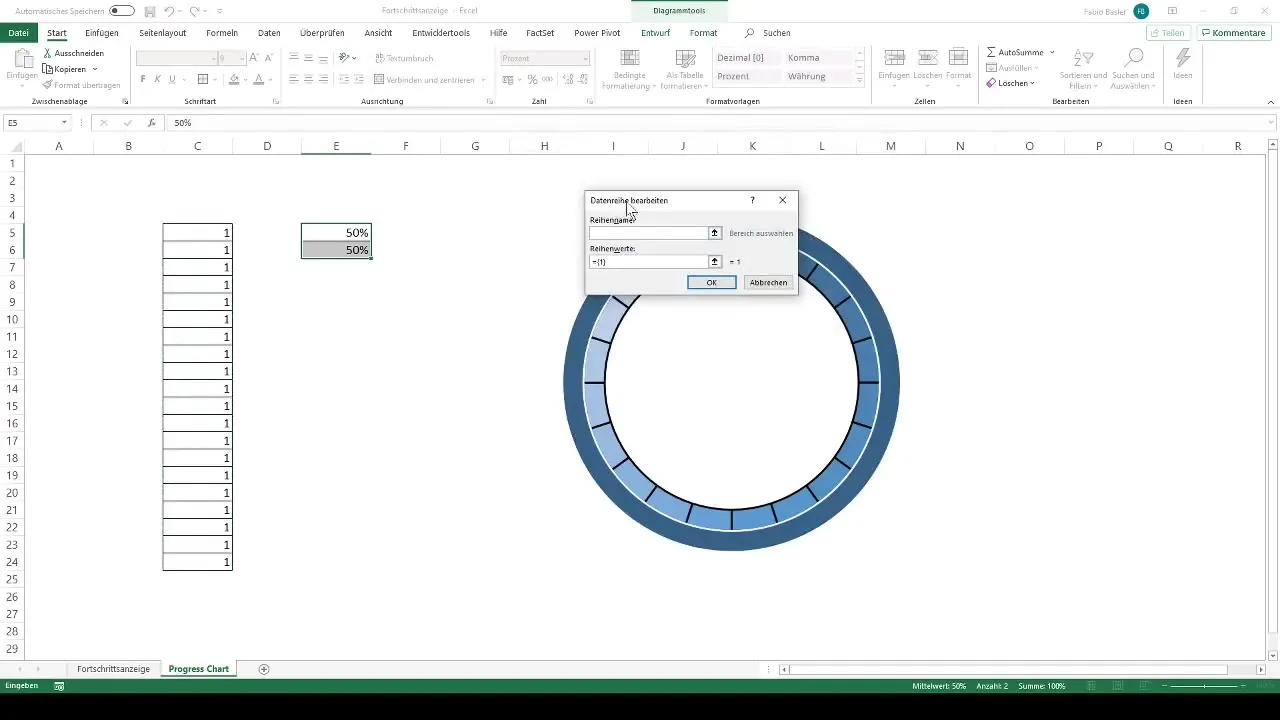Image resolution: width=1280 pixels, height=720 pixels.
Task: Click the Teilen button
Action: coord(1167,33)
